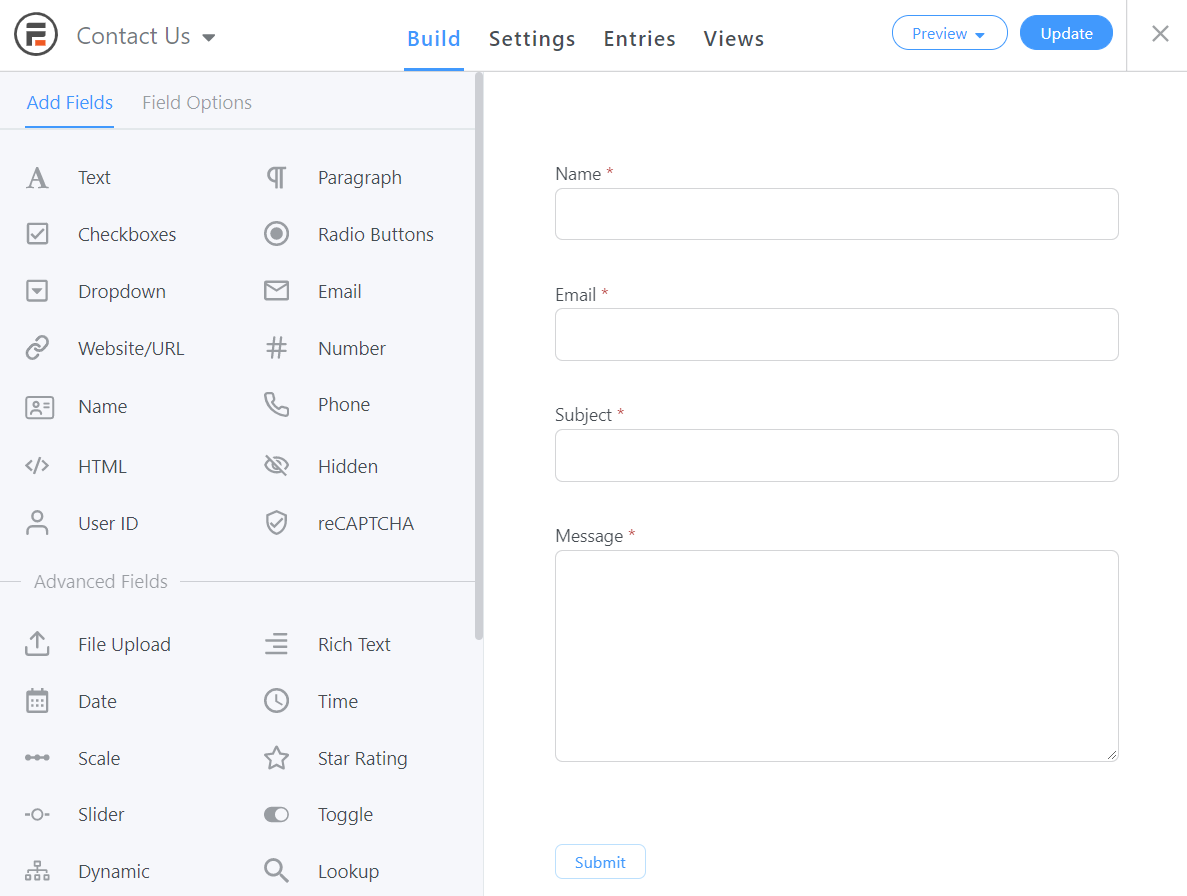Add a Checkboxes field to the form
1187x896 pixels.
(x=127, y=234)
